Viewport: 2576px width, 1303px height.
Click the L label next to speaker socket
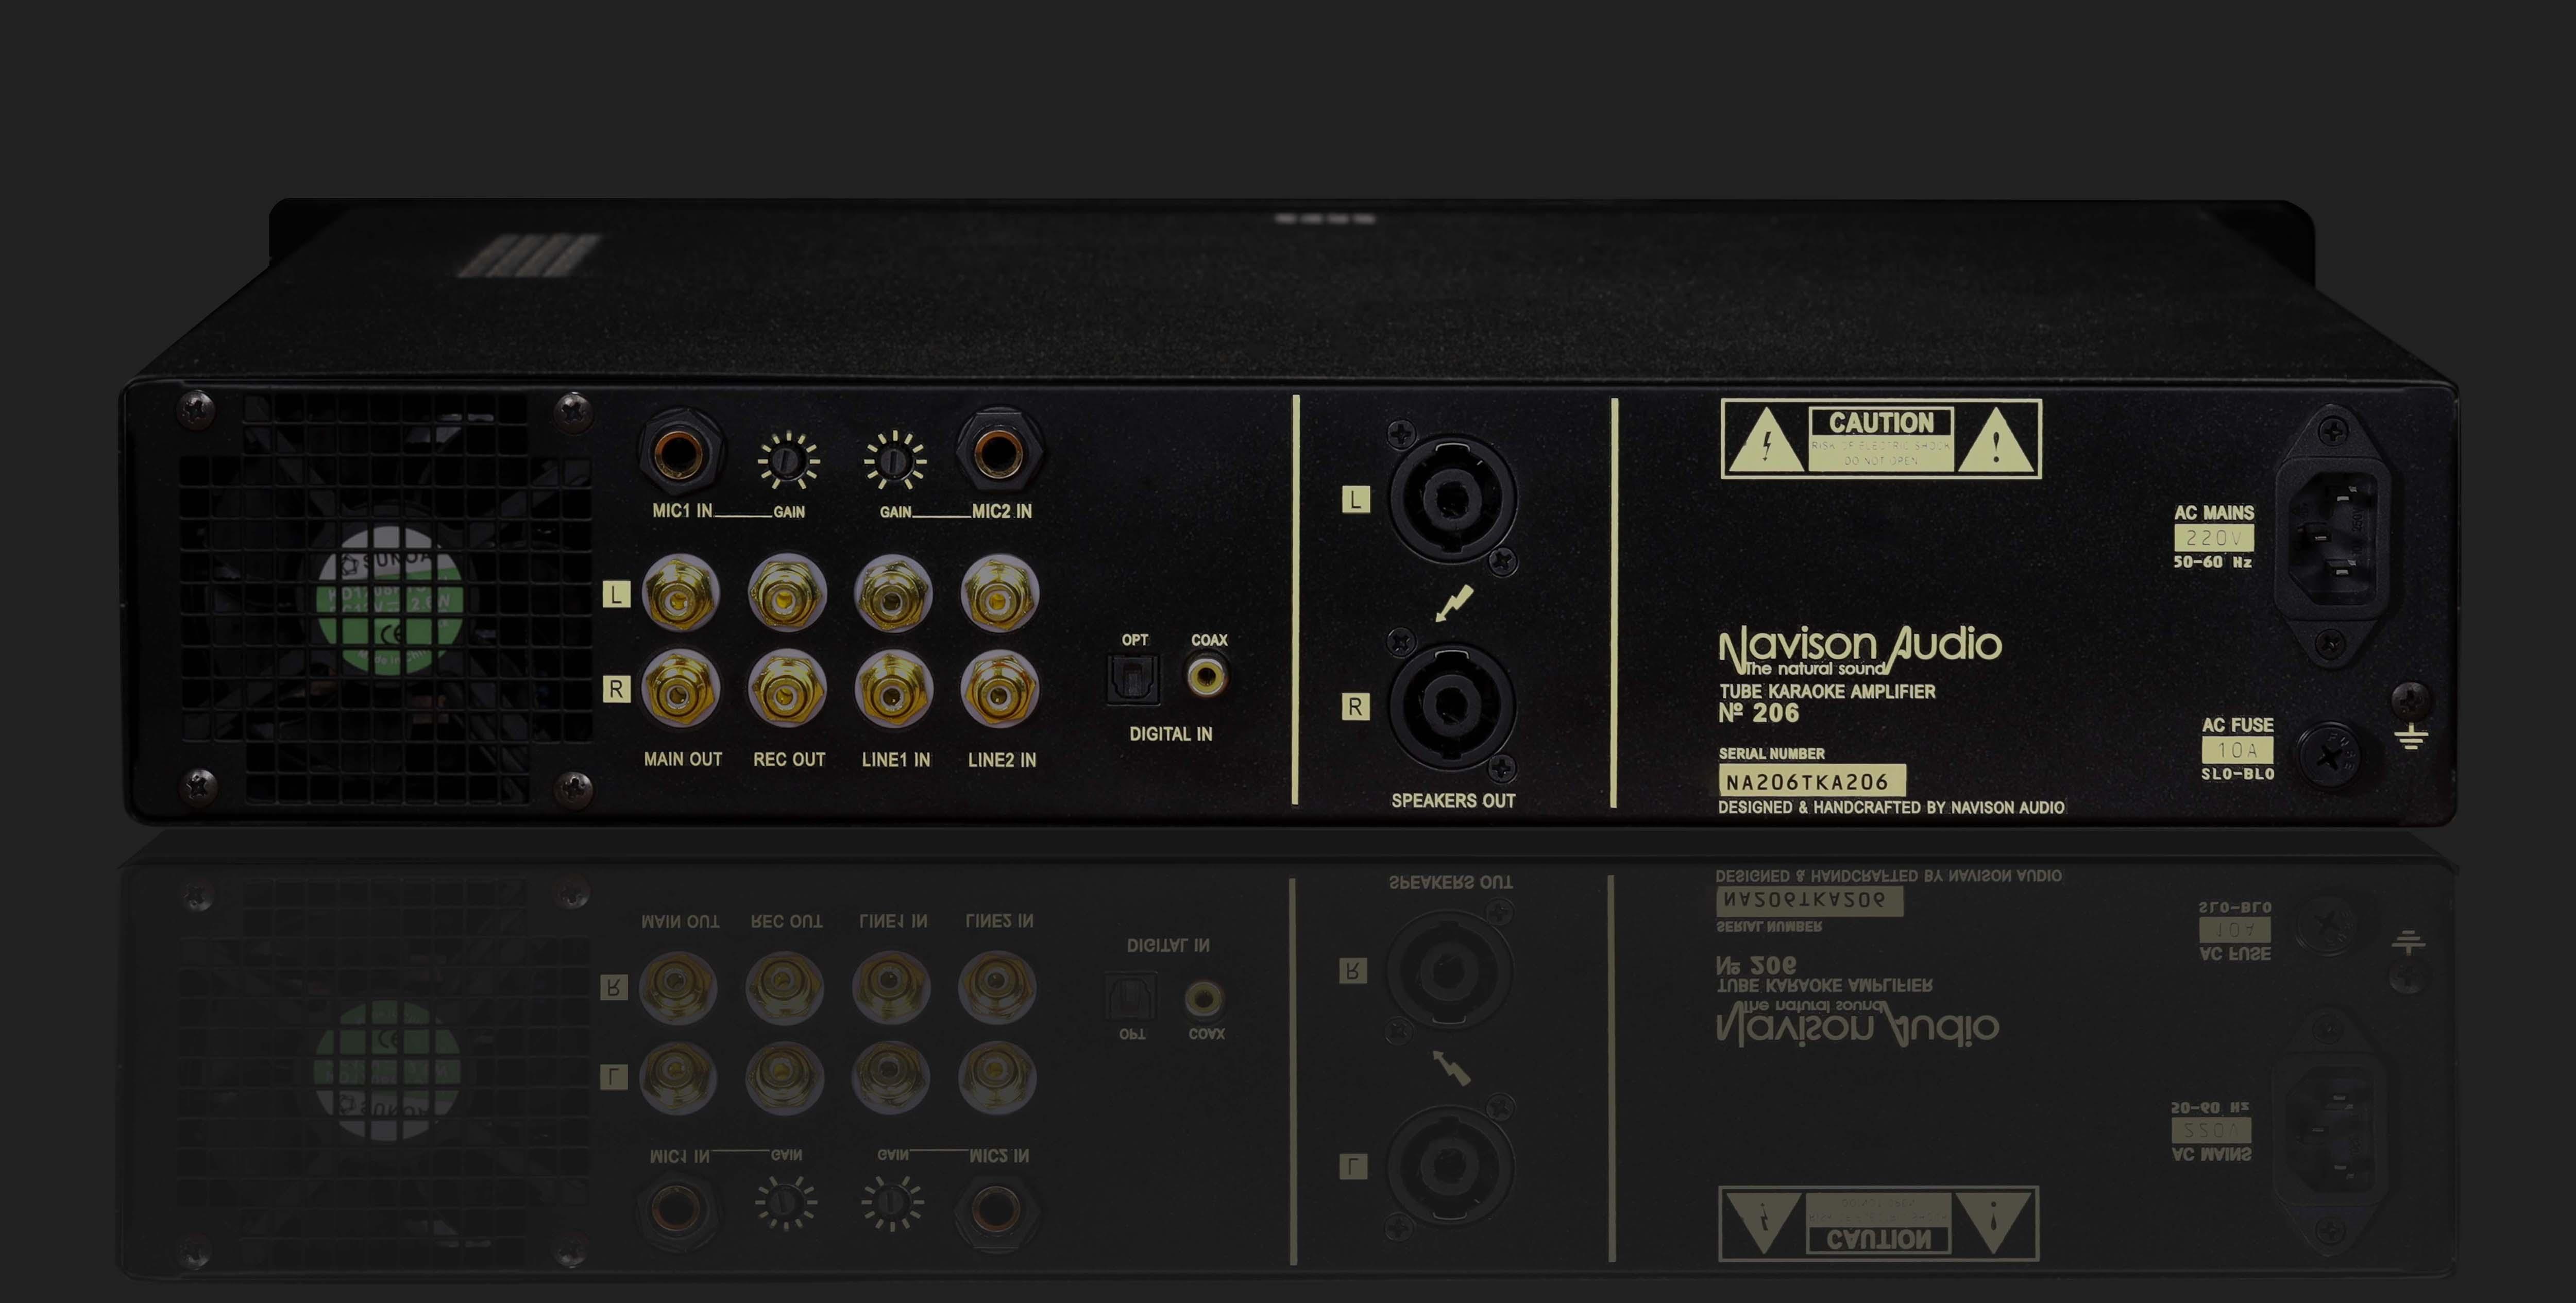pyautogui.click(x=1355, y=500)
